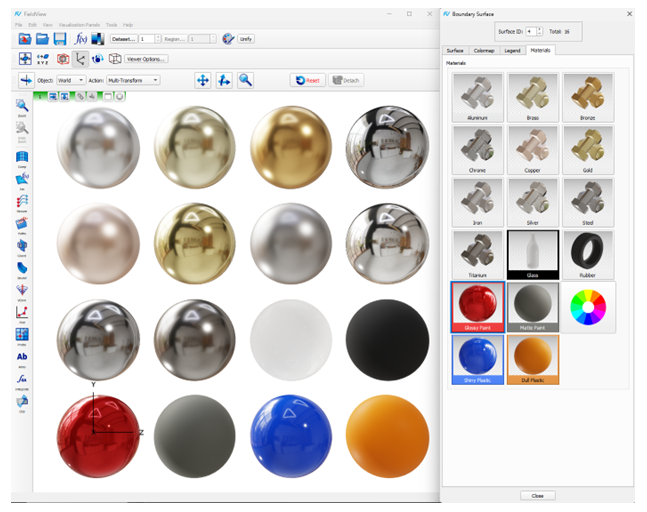Select the Dull Plastic material
Image resolution: width=647 pixels, height=512 pixels.
[532, 359]
